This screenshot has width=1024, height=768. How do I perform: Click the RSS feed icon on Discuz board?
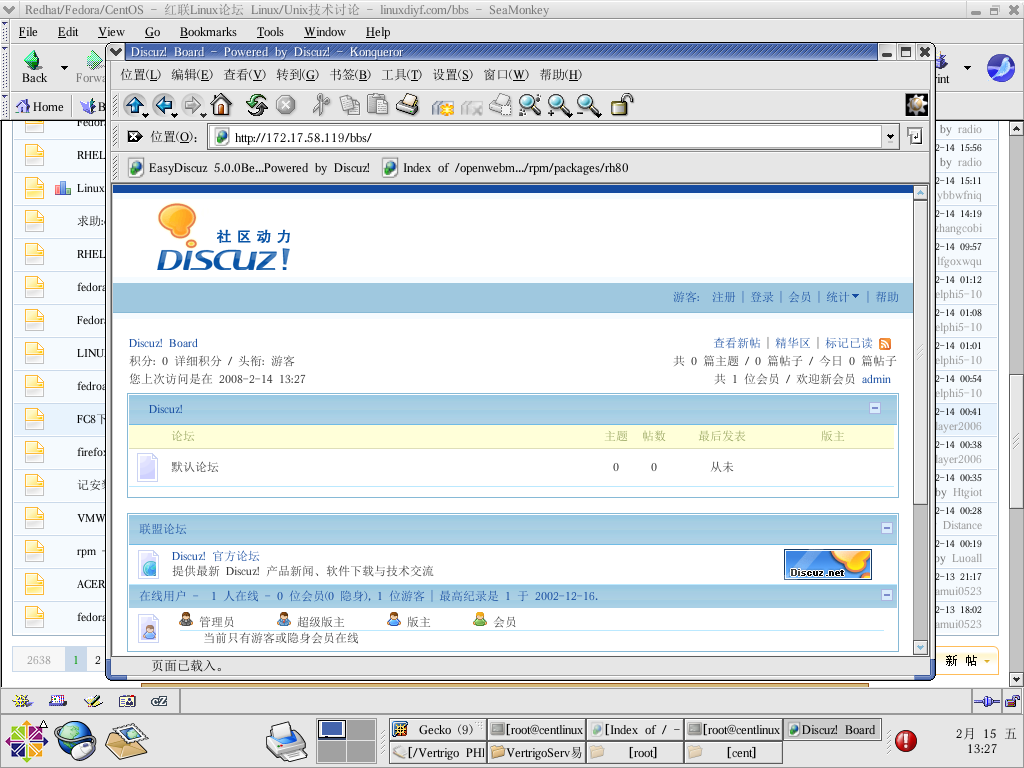pyautogui.click(x=885, y=344)
